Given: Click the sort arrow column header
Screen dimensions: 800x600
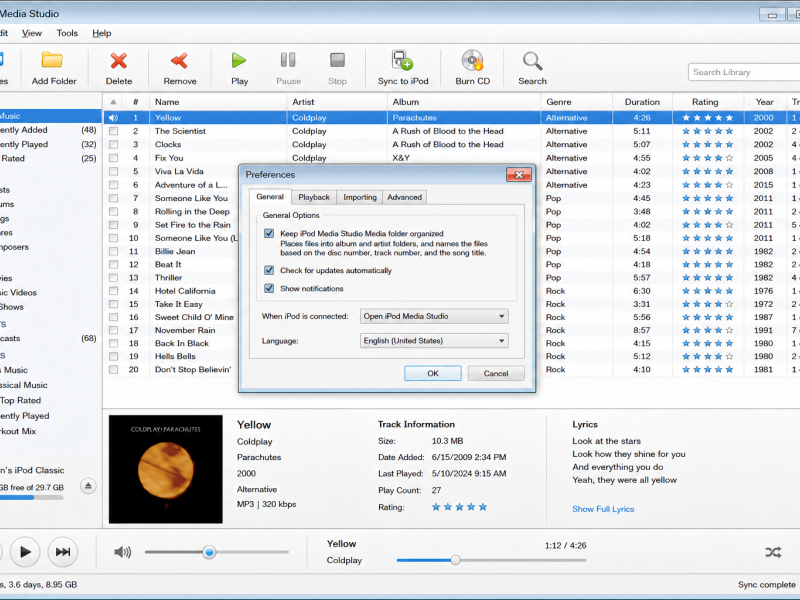Looking at the screenshot, I should pyautogui.click(x=113, y=102).
